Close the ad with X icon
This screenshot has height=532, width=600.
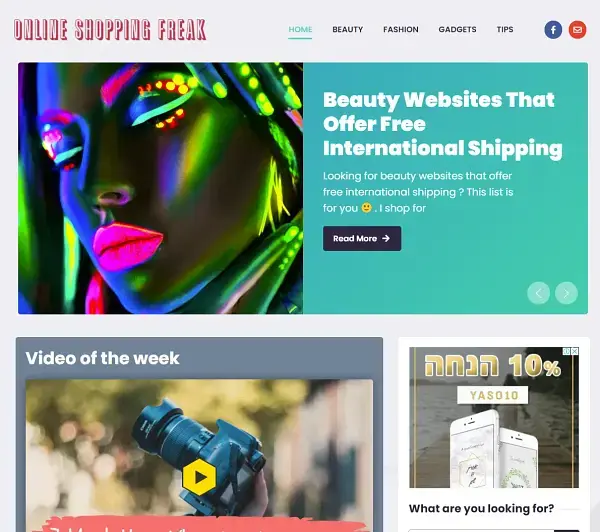pyautogui.click(x=575, y=351)
